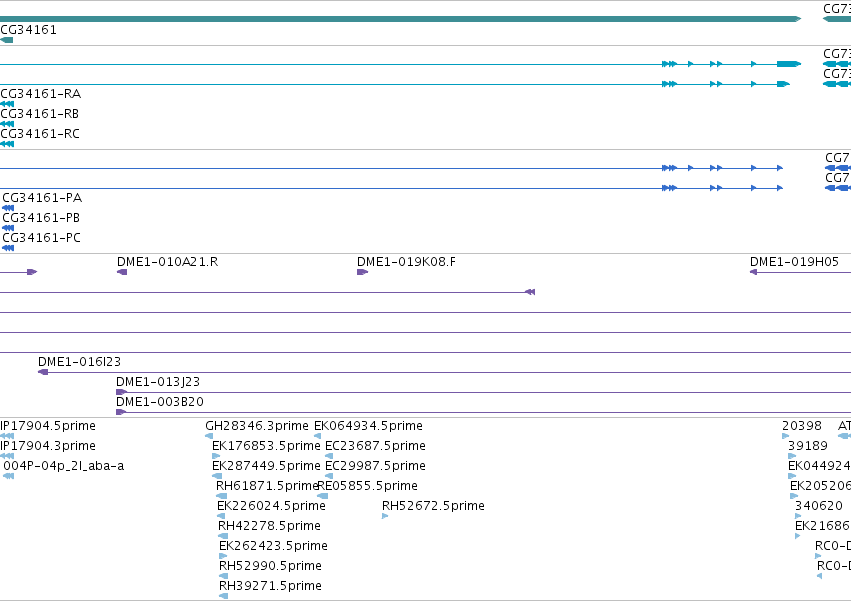Image resolution: width=851 pixels, height=601 pixels.
Task: Select the DME1-010A21.R BAC end label
Action: (168, 262)
